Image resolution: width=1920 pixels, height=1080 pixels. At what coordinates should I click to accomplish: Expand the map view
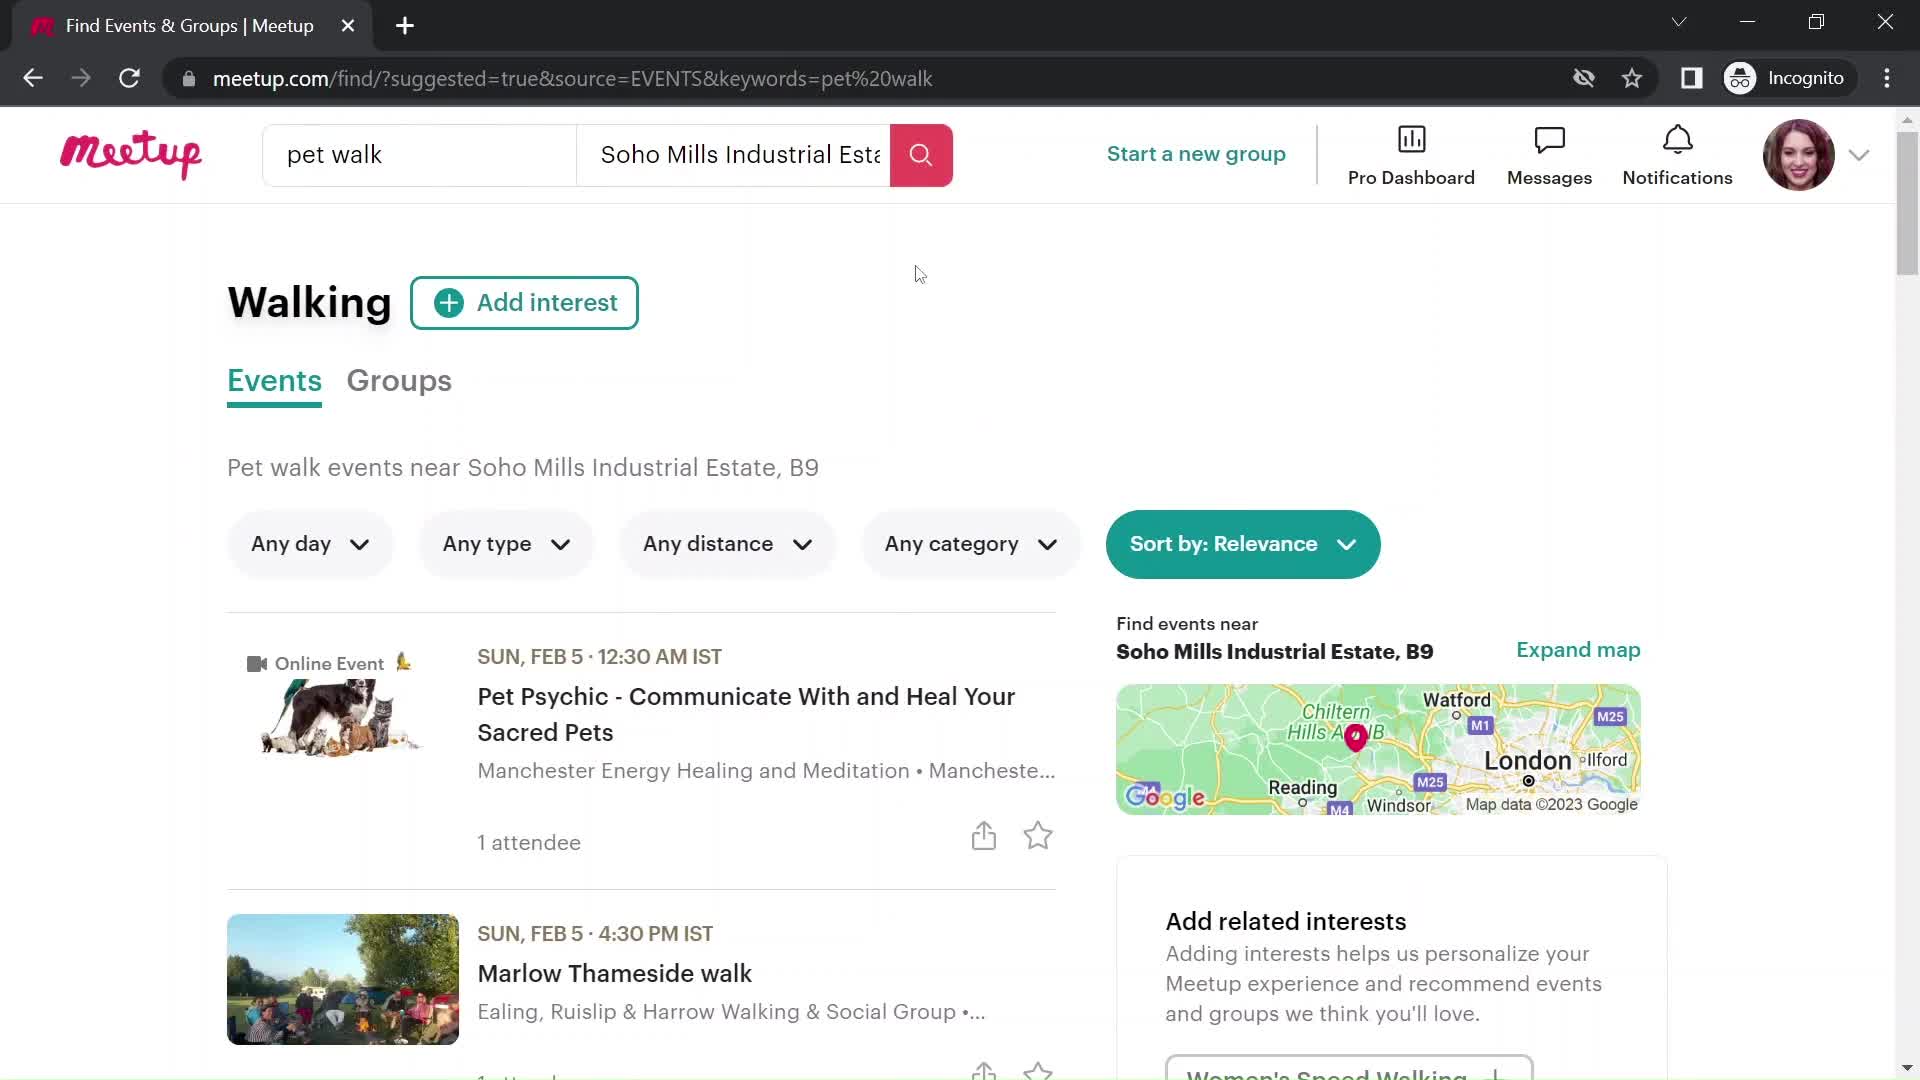point(1580,650)
